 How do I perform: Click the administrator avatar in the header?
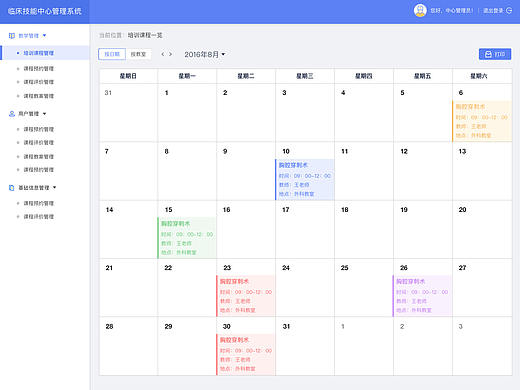[420, 11]
